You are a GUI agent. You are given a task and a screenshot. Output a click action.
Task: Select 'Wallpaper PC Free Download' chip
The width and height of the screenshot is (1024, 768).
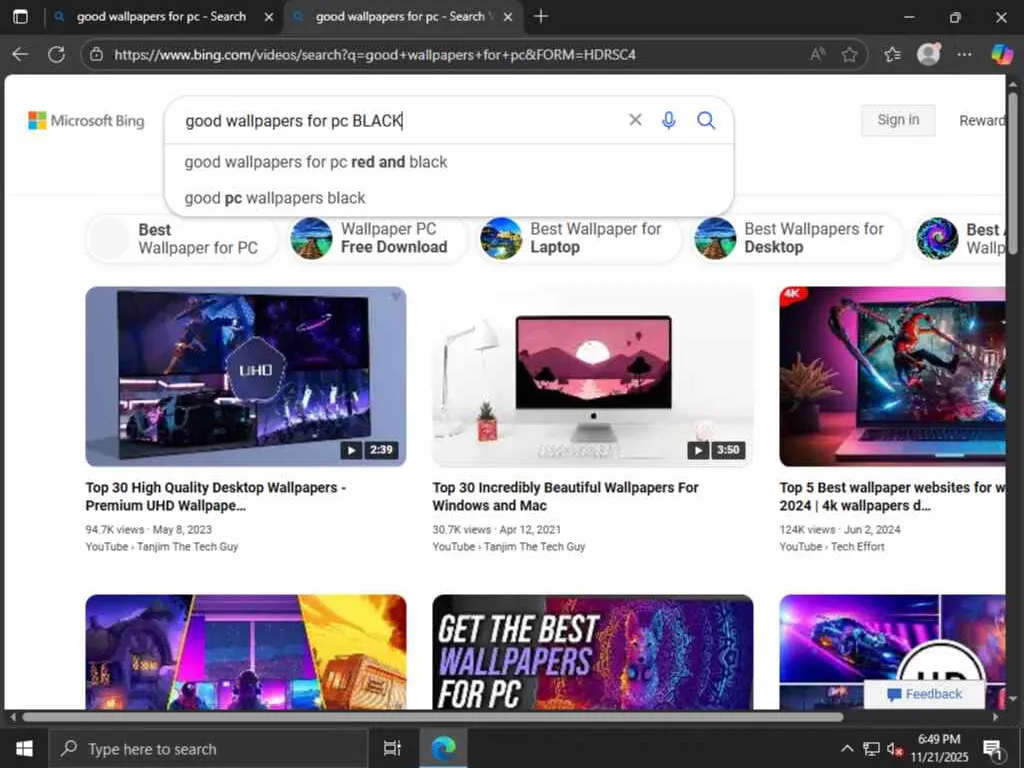coord(377,238)
